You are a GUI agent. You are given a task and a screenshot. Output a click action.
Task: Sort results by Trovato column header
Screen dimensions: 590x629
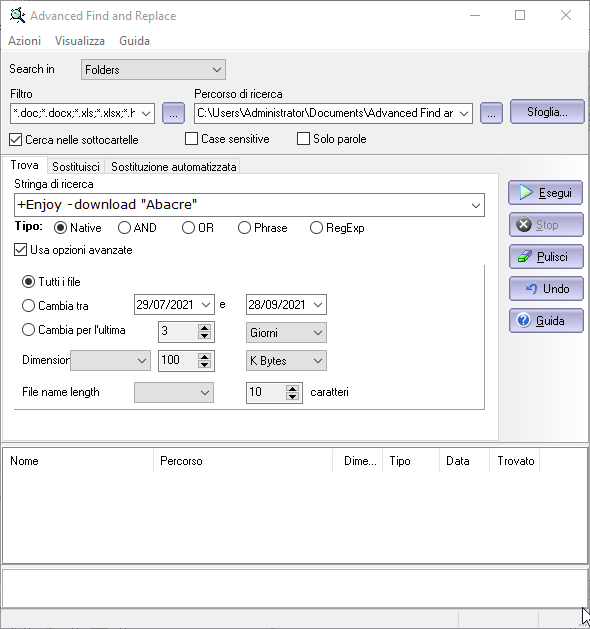click(x=515, y=461)
